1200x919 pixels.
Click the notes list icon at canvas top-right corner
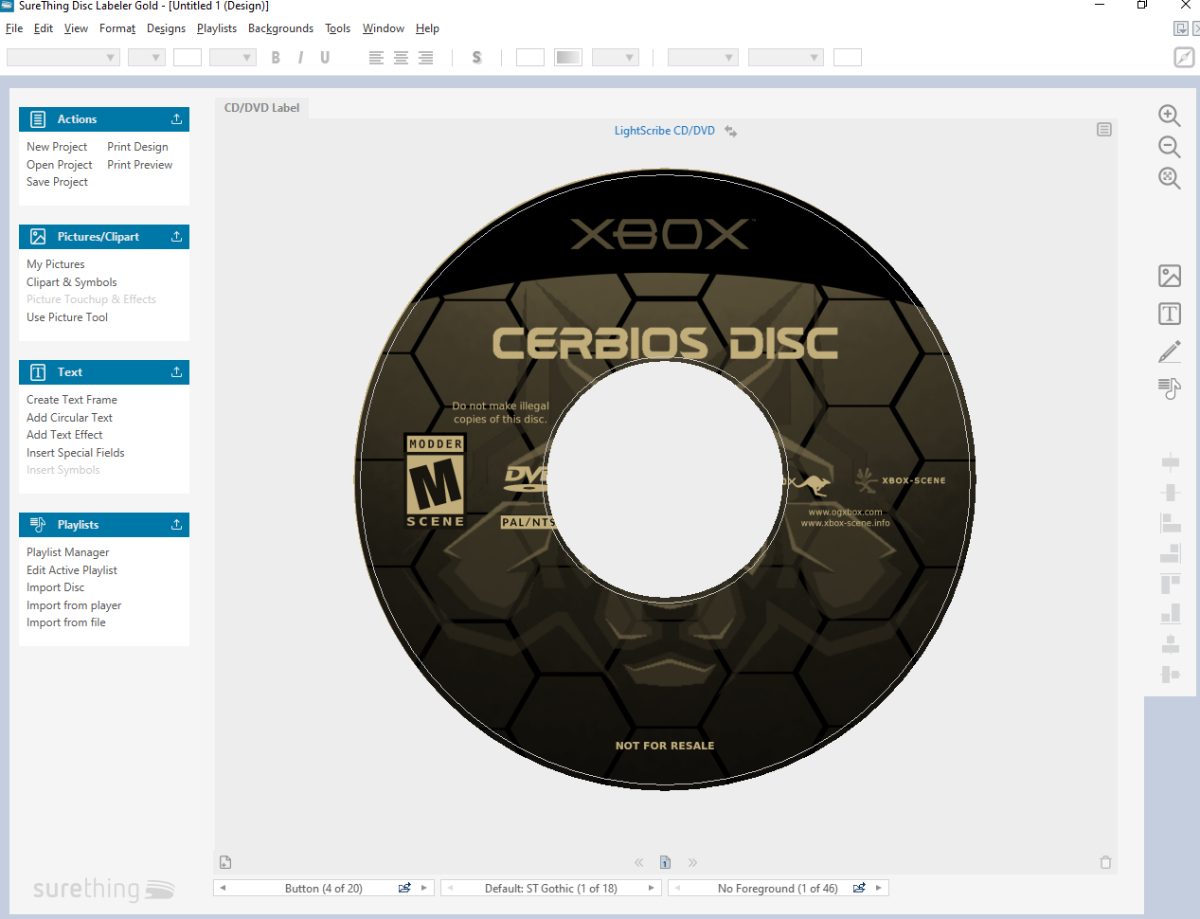tap(1104, 130)
